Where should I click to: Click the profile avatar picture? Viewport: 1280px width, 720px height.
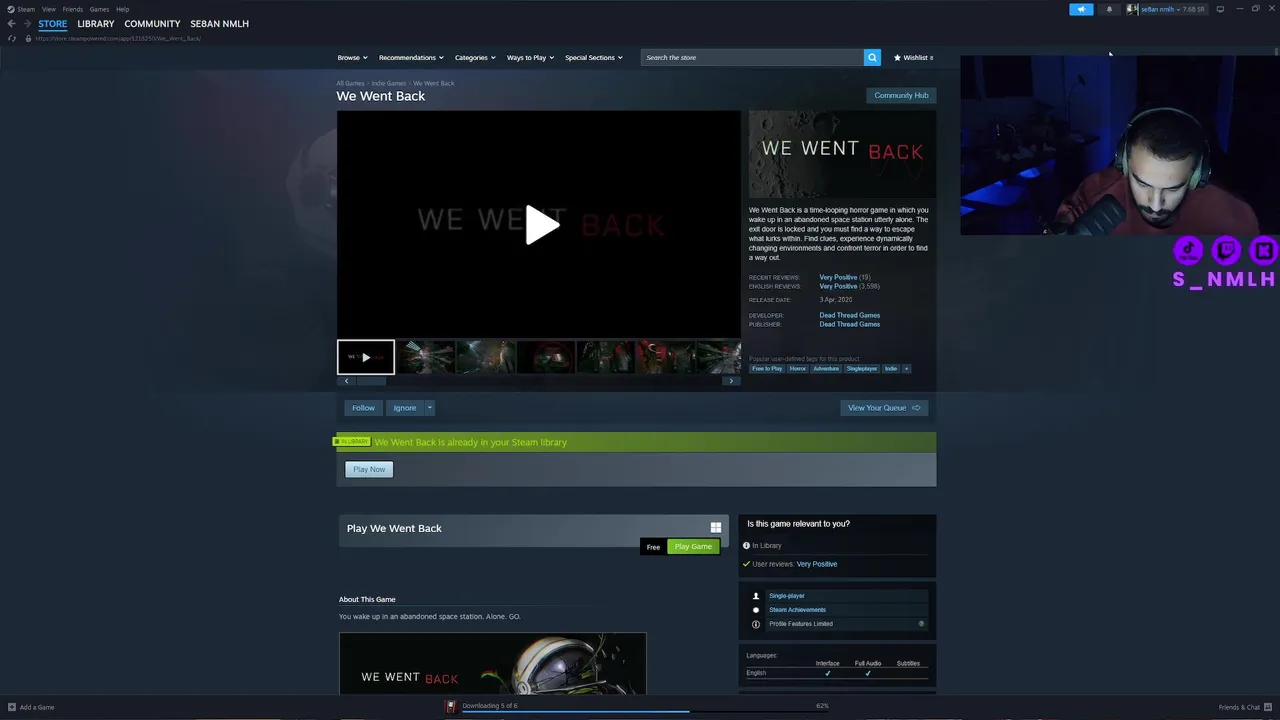point(1132,9)
